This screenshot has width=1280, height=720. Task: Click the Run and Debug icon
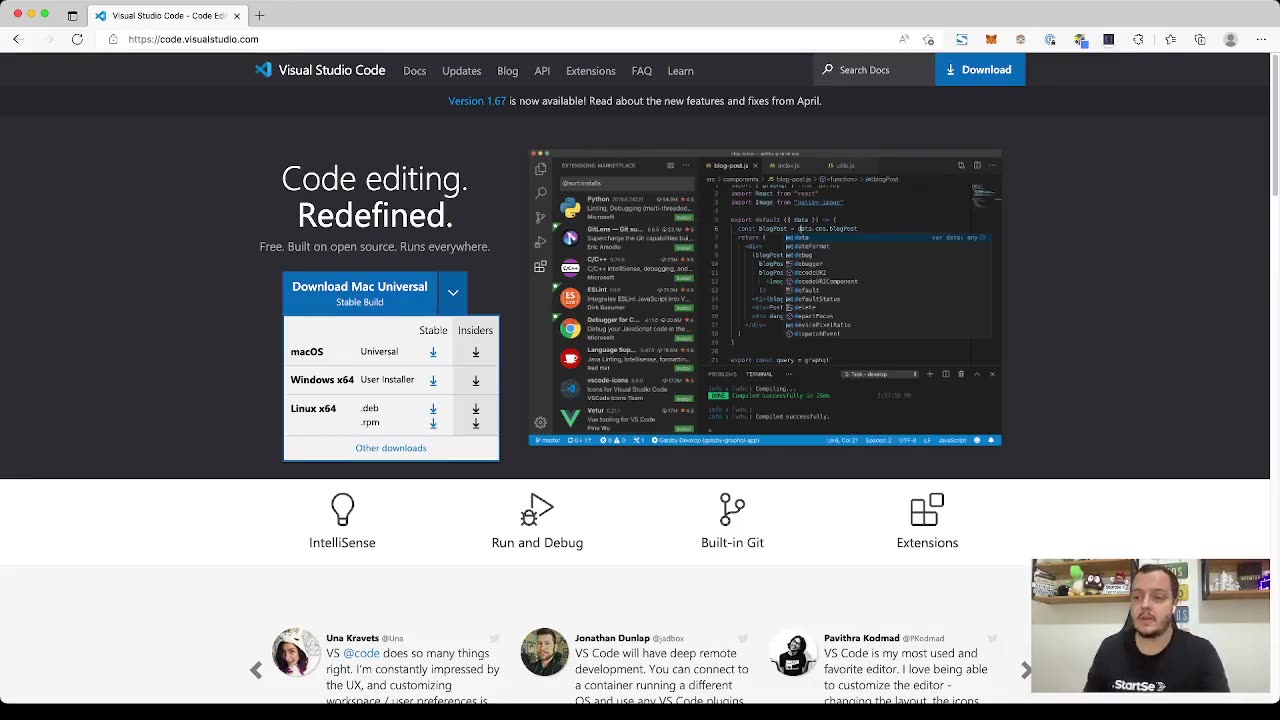pos(537,510)
